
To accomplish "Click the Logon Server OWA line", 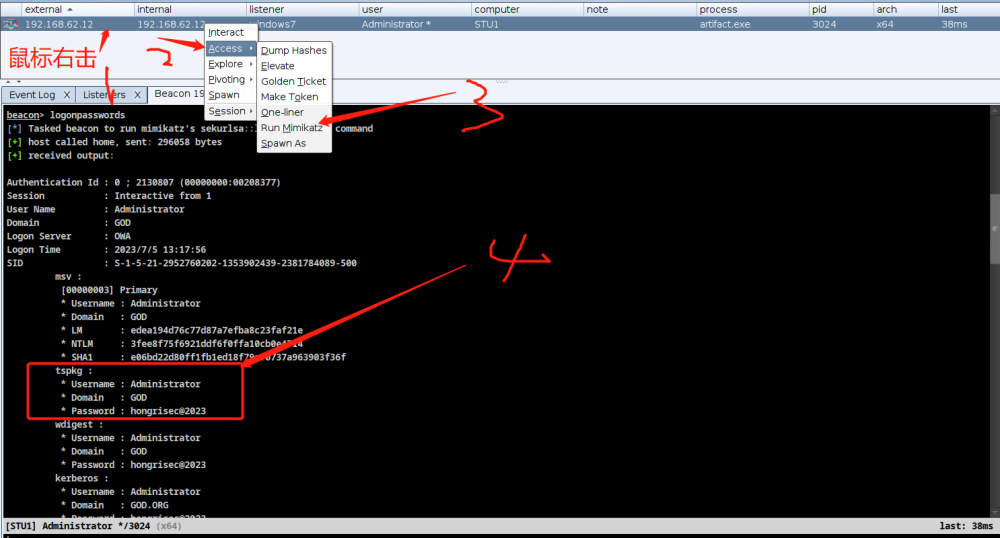I will click(x=68, y=236).
